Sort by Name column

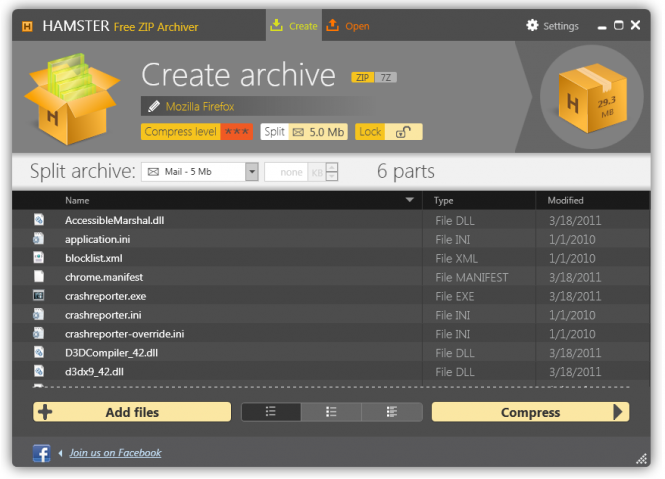point(77,201)
